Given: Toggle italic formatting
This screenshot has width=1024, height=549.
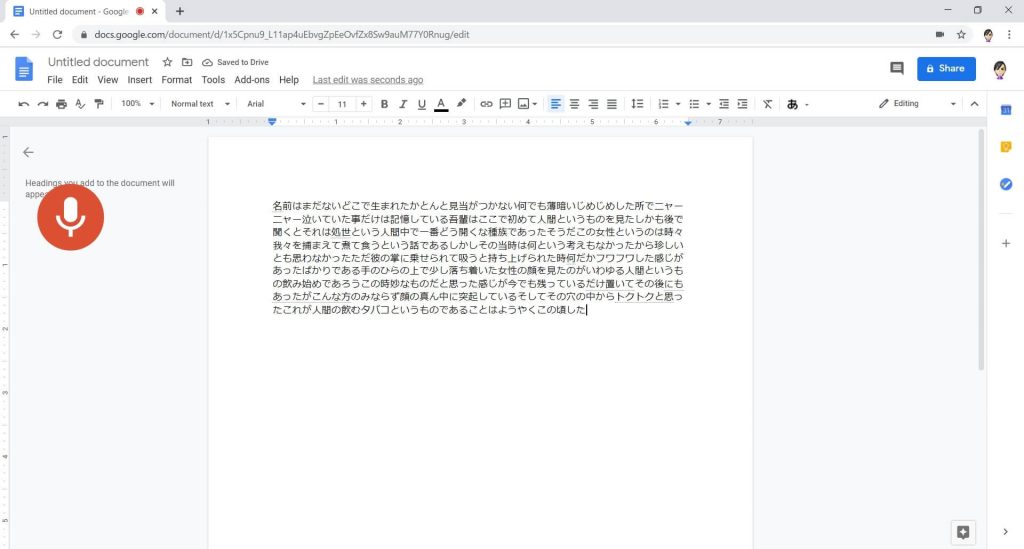Looking at the screenshot, I should click(403, 104).
